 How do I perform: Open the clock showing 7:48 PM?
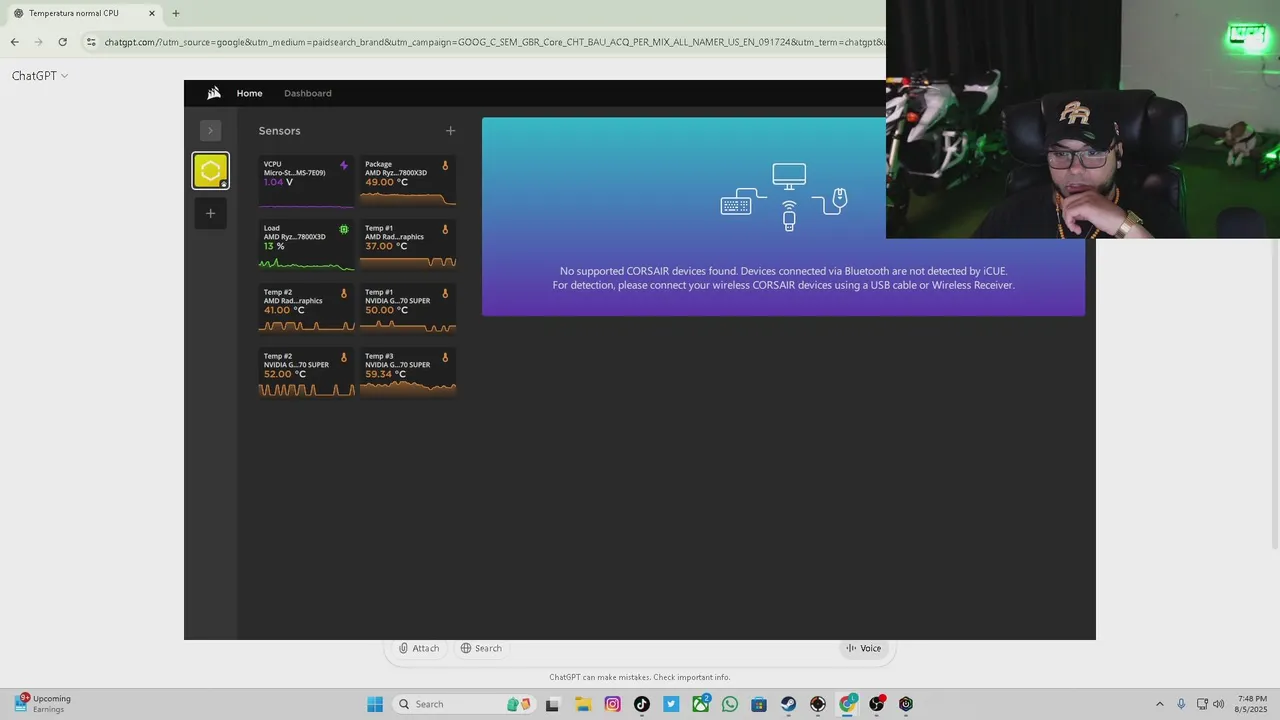point(1252,704)
